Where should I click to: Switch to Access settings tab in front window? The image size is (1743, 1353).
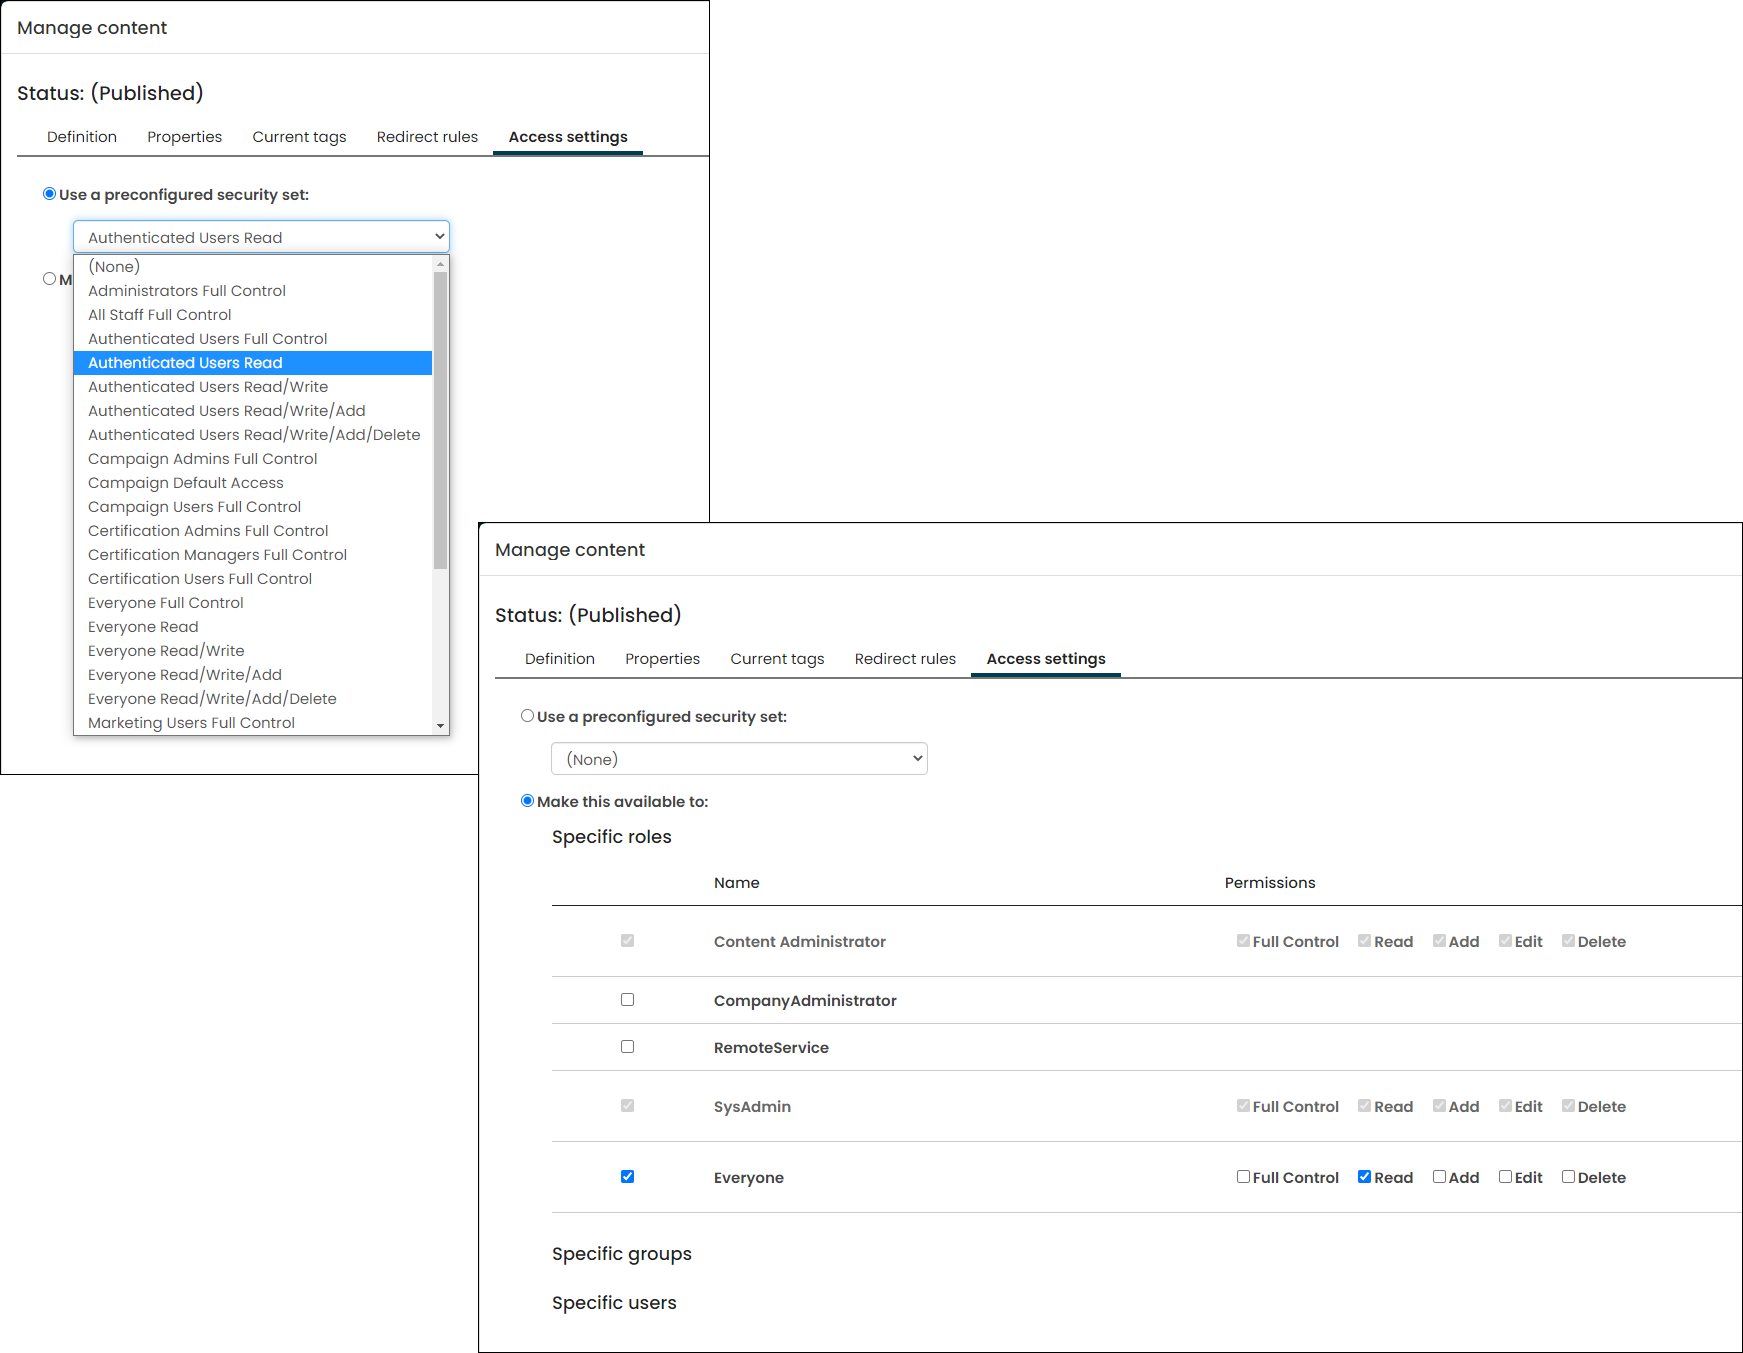[x=1046, y=659]
